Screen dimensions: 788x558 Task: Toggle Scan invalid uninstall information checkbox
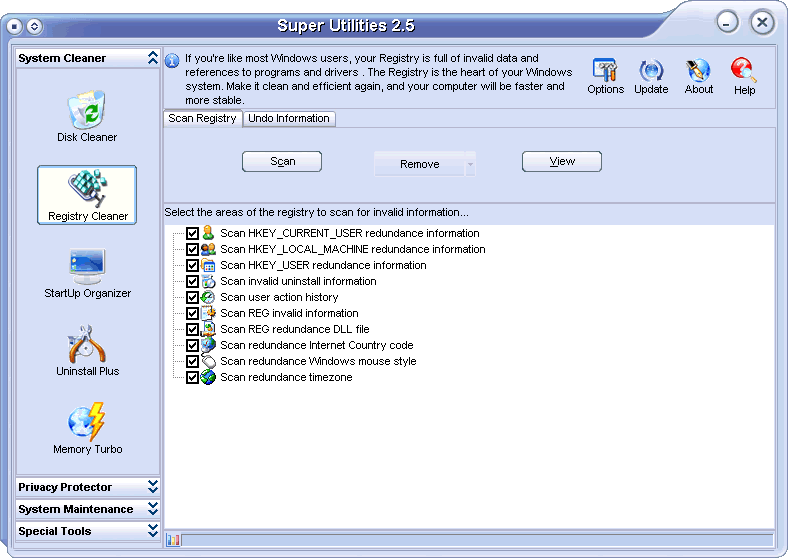click(x=193, y=281)
